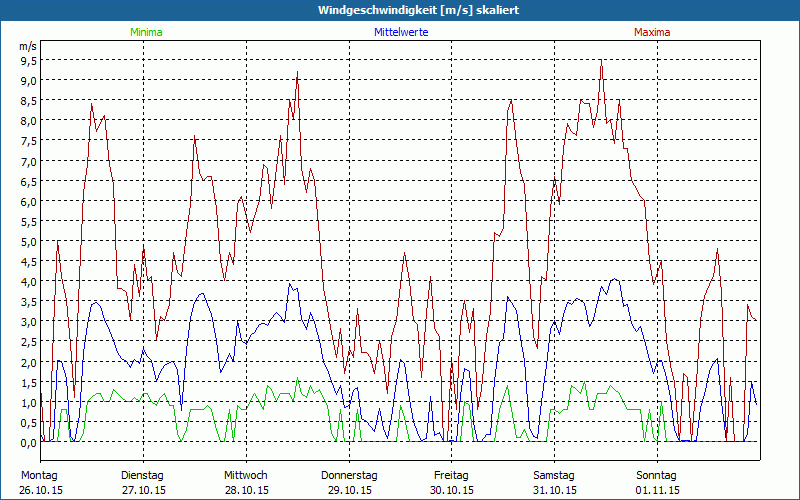Click the Montag day label
Screen dimensions: 800x500
[39, 475]
